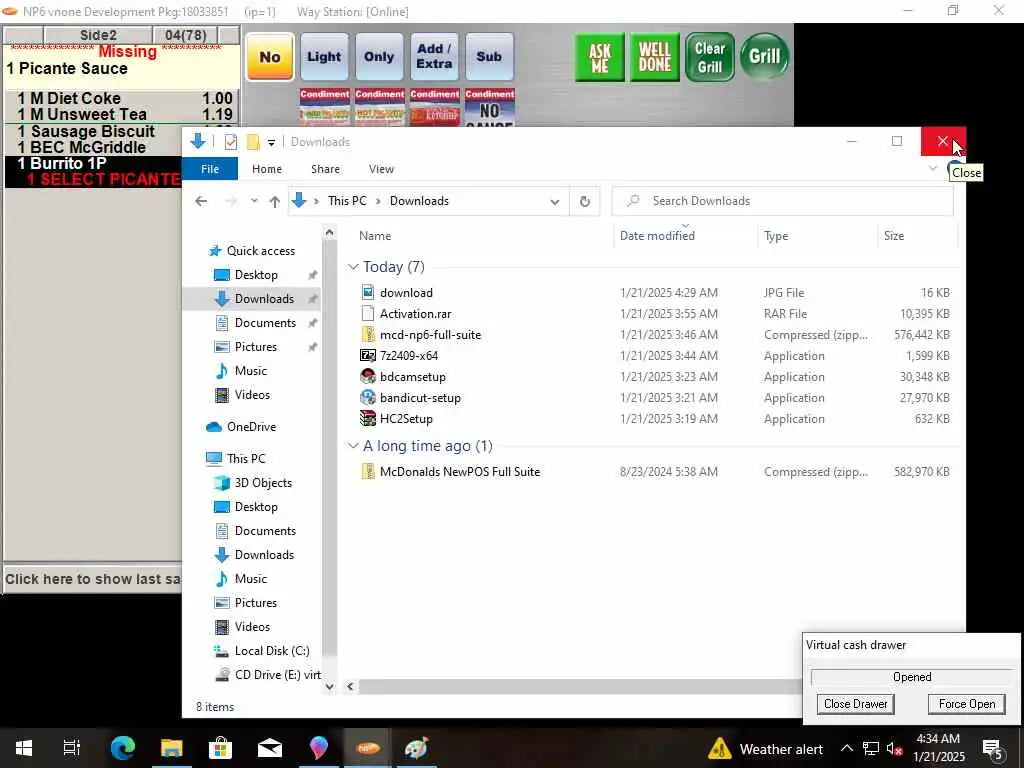Open pinned Documents under Quick access
Viewport: 1024px width, 768px height.
point(265,323)
